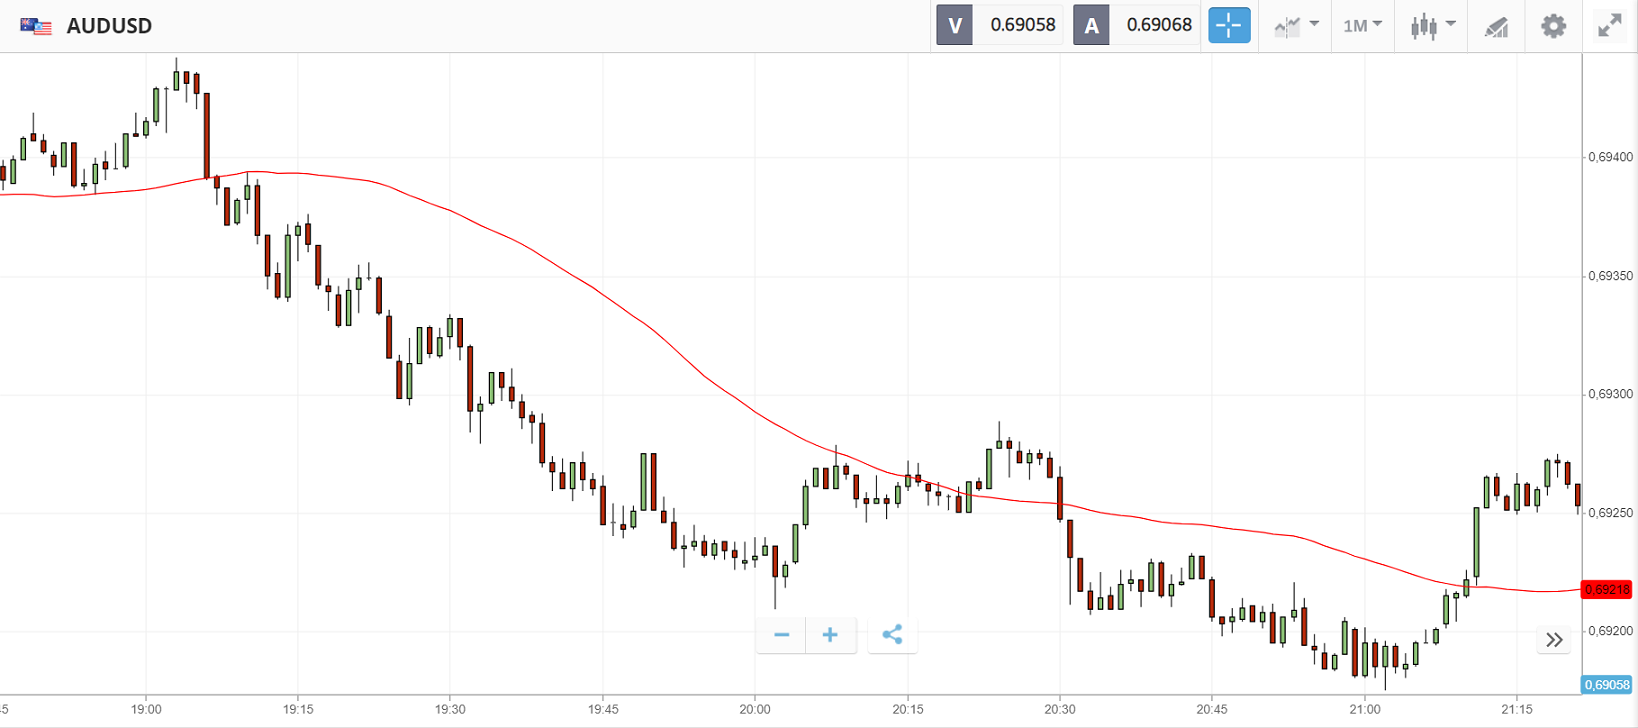Open the compare instruments dropdown
Viewport: 1638px width, 728px height.
[x=1297, y=26]
